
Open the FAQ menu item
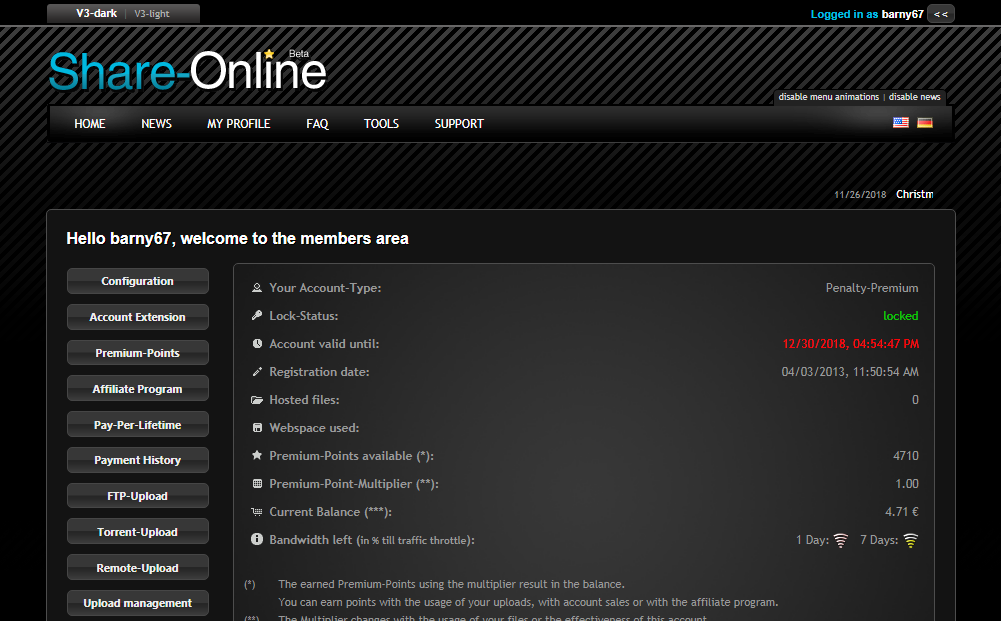(x=317, y=124)
